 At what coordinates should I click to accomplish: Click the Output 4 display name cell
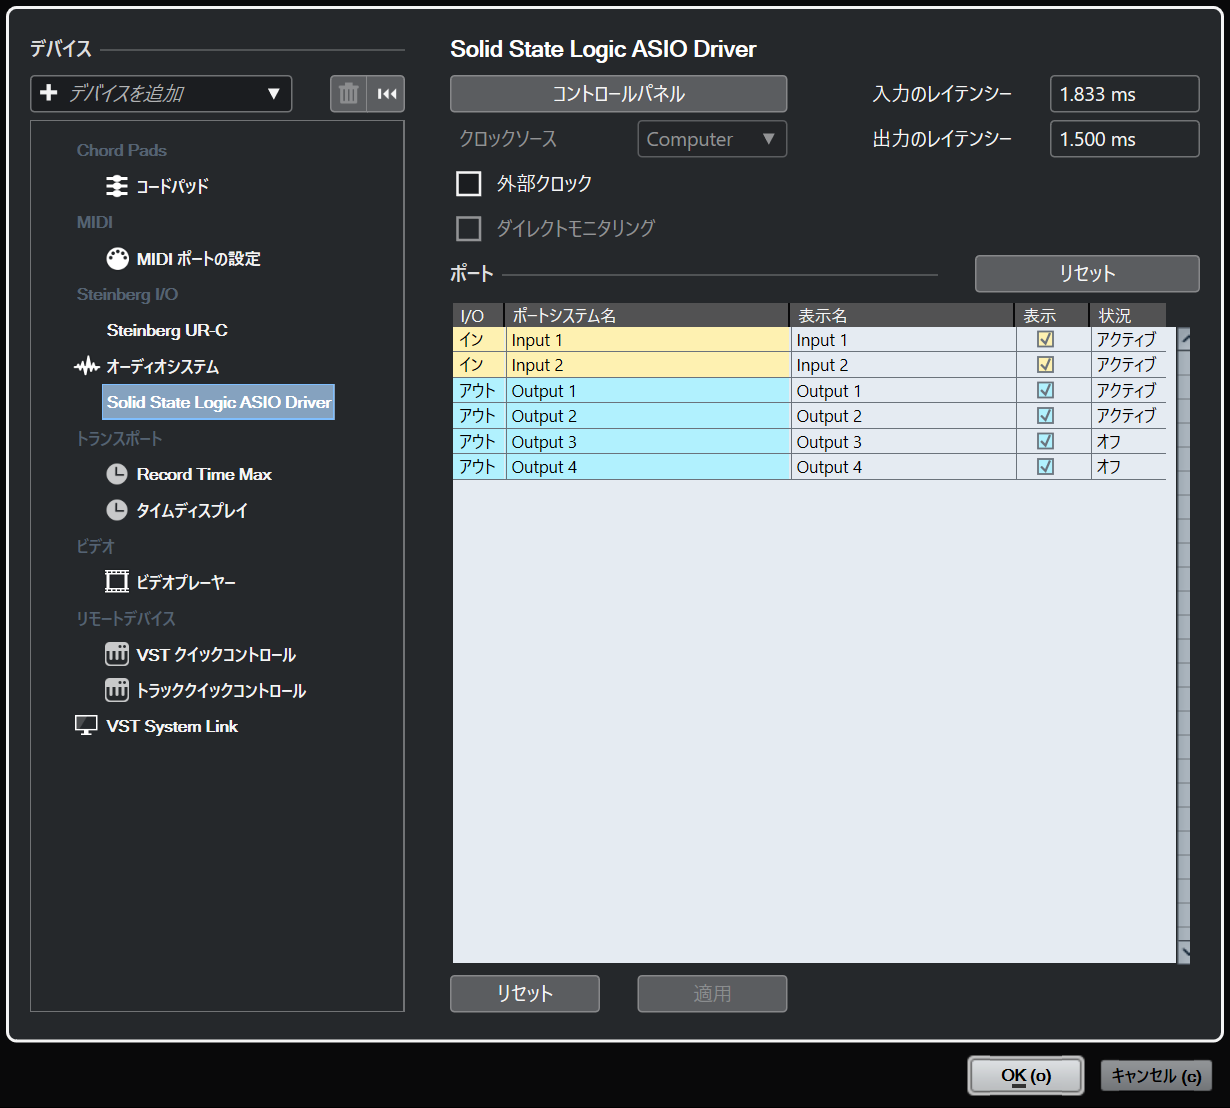pos(903,467)
